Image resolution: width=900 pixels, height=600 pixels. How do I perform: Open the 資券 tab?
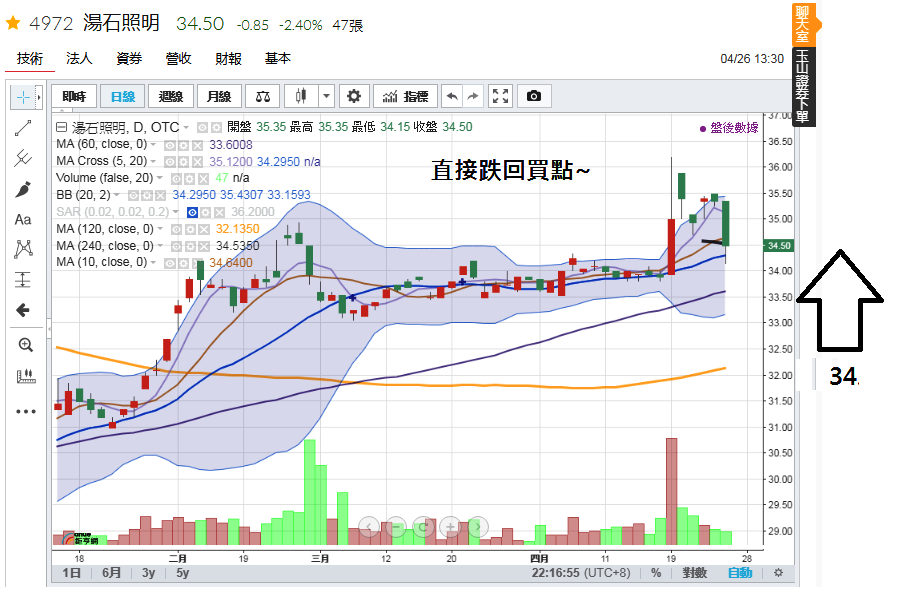pyautogui.click(x=129, y=59)
